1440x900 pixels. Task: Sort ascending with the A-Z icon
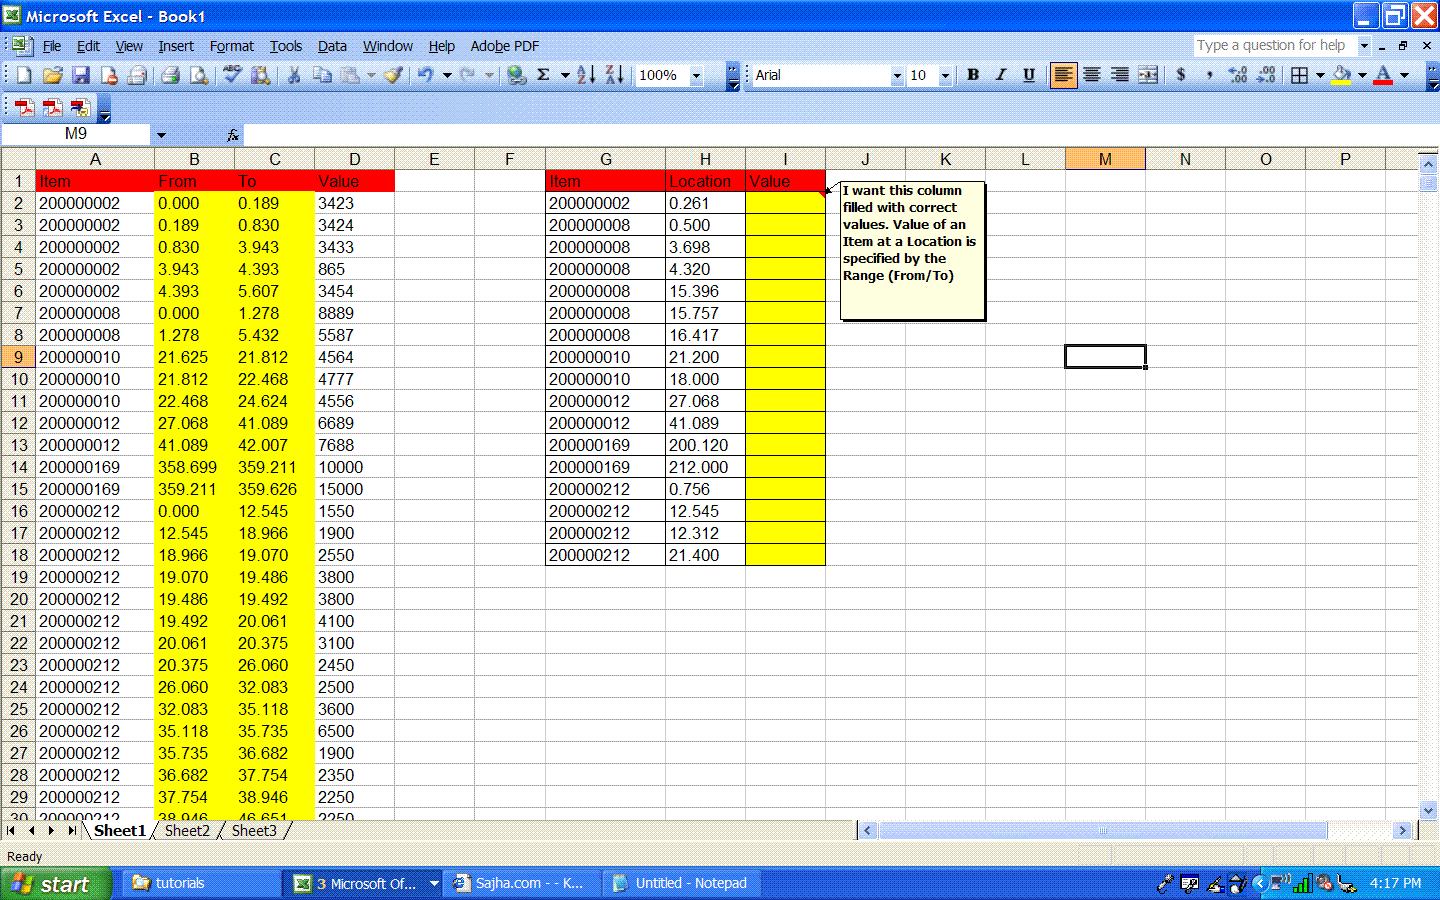(x=586, y=75)
